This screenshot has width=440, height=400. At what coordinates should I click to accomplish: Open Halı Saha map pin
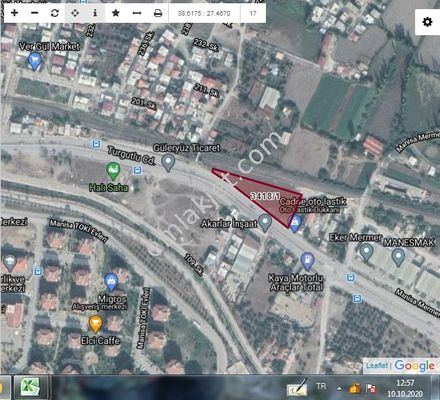(113, 171)
